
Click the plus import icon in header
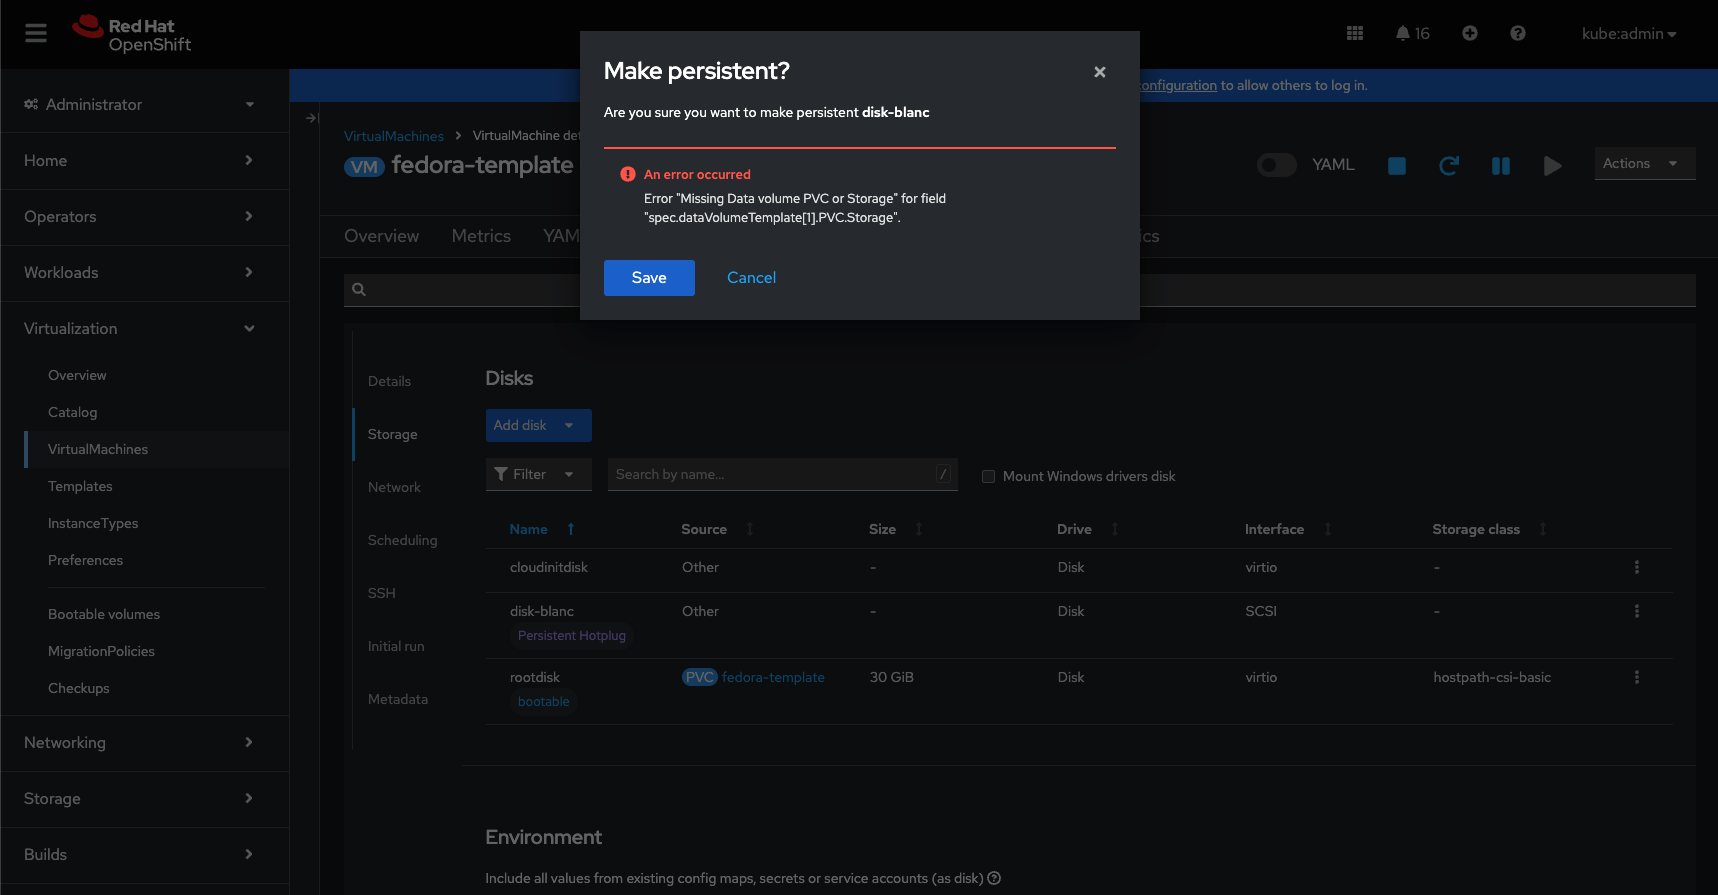1470,33
